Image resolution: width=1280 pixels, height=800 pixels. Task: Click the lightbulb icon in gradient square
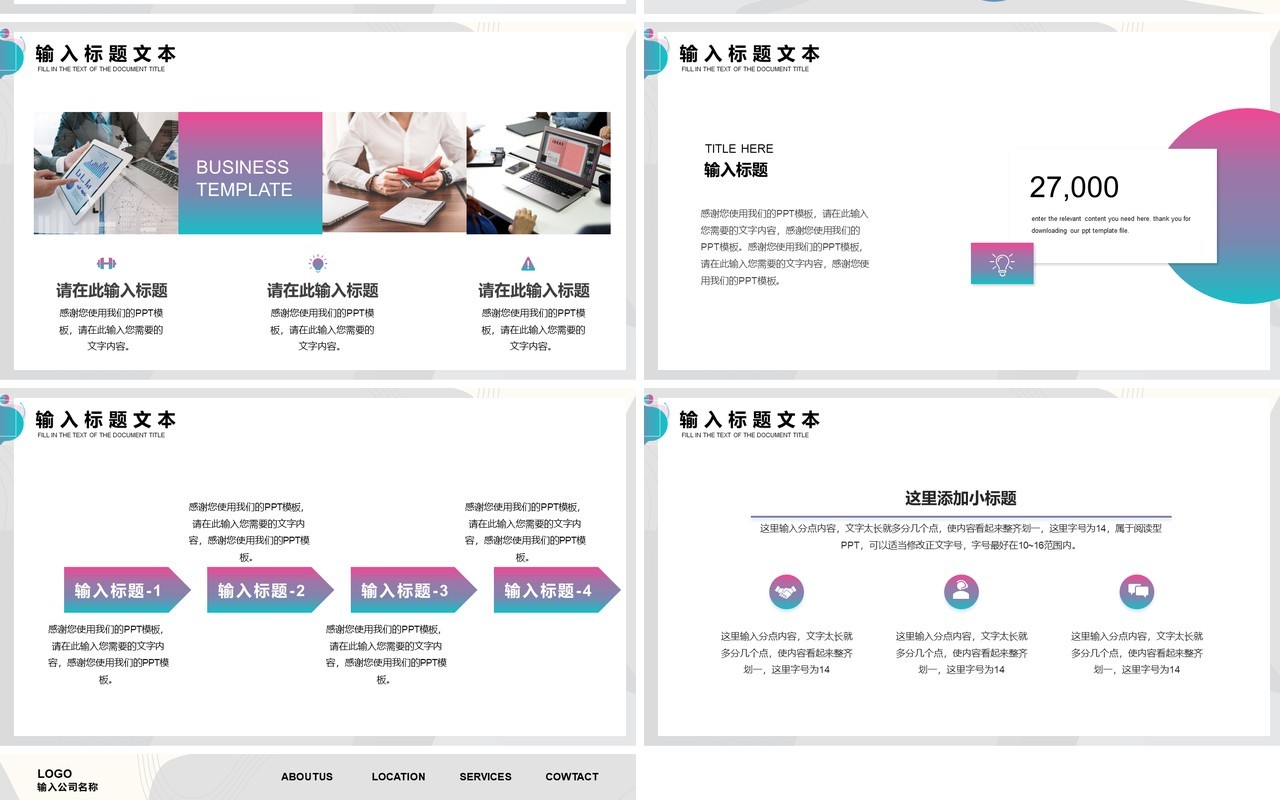(x=1002, y=263)
